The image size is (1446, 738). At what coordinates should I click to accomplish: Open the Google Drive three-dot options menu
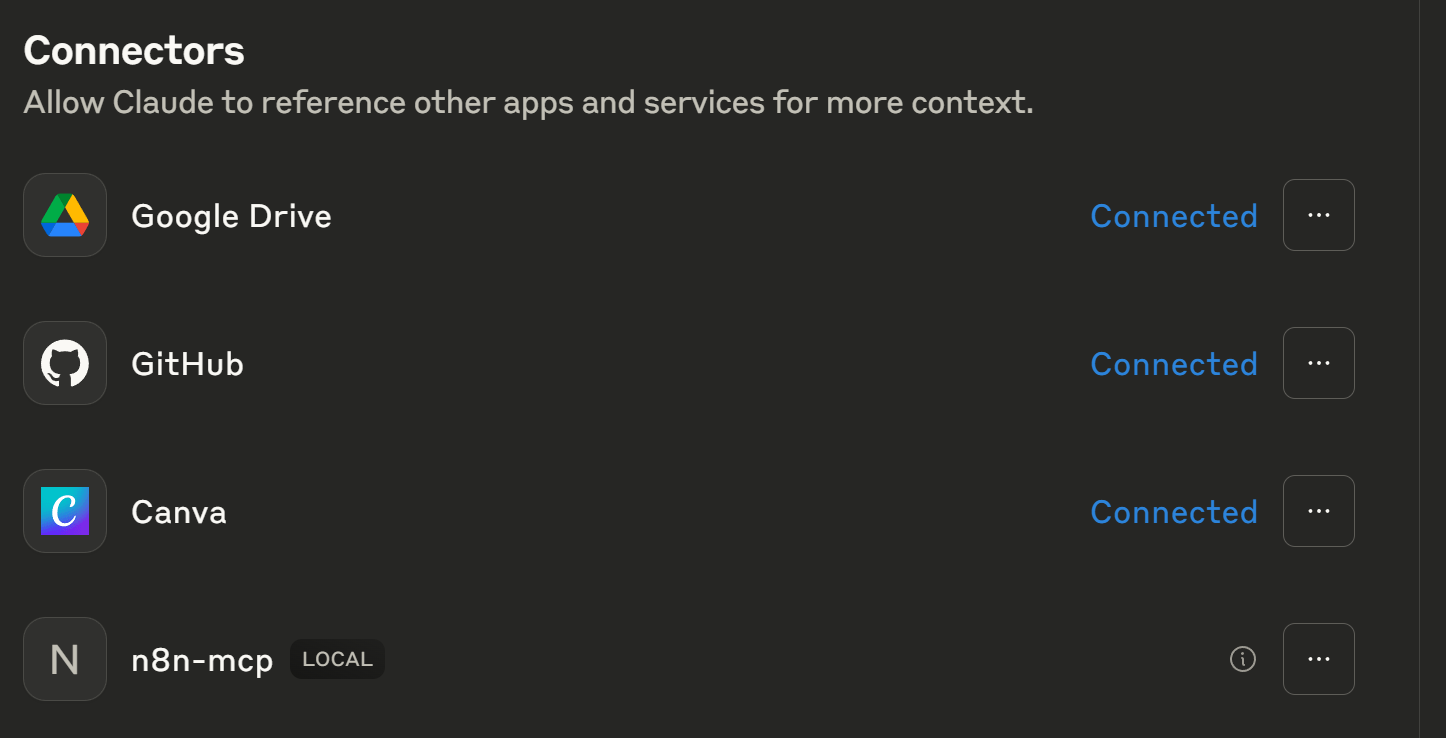pos(1318,215)
